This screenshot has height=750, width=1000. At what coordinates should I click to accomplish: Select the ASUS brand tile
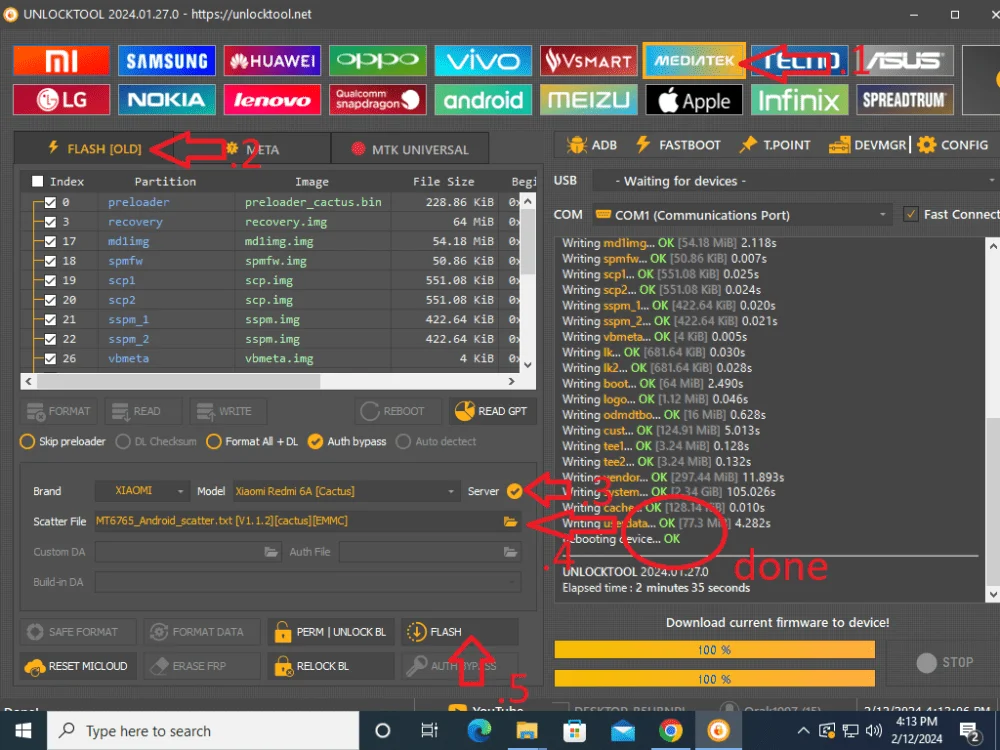tap(904, 61)
